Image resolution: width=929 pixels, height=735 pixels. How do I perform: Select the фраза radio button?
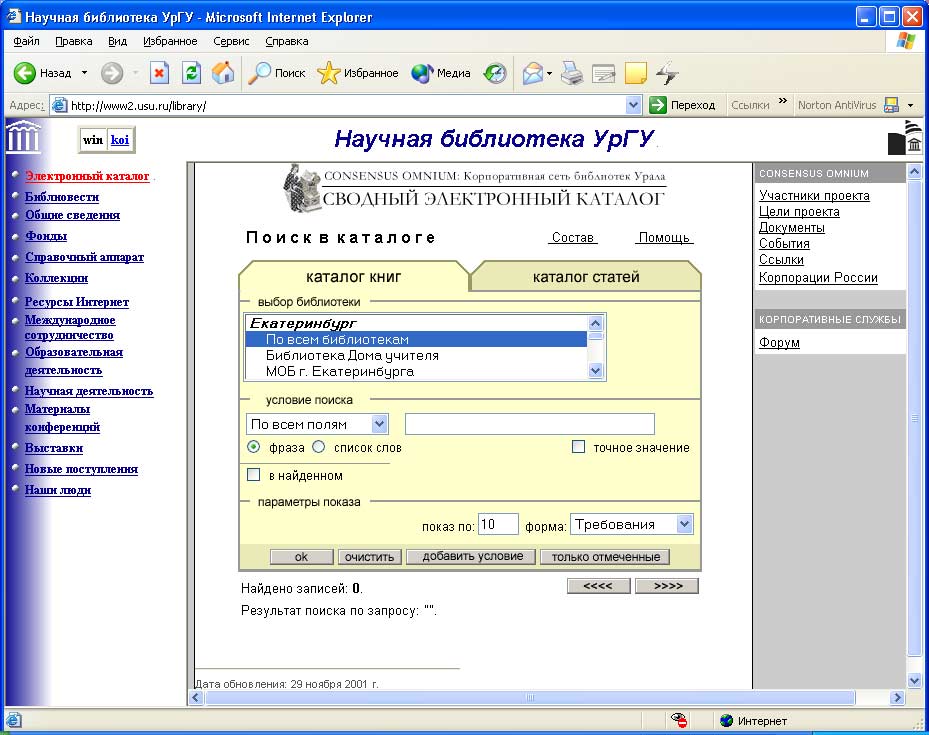pyautogui.click(x=254, y=447)
